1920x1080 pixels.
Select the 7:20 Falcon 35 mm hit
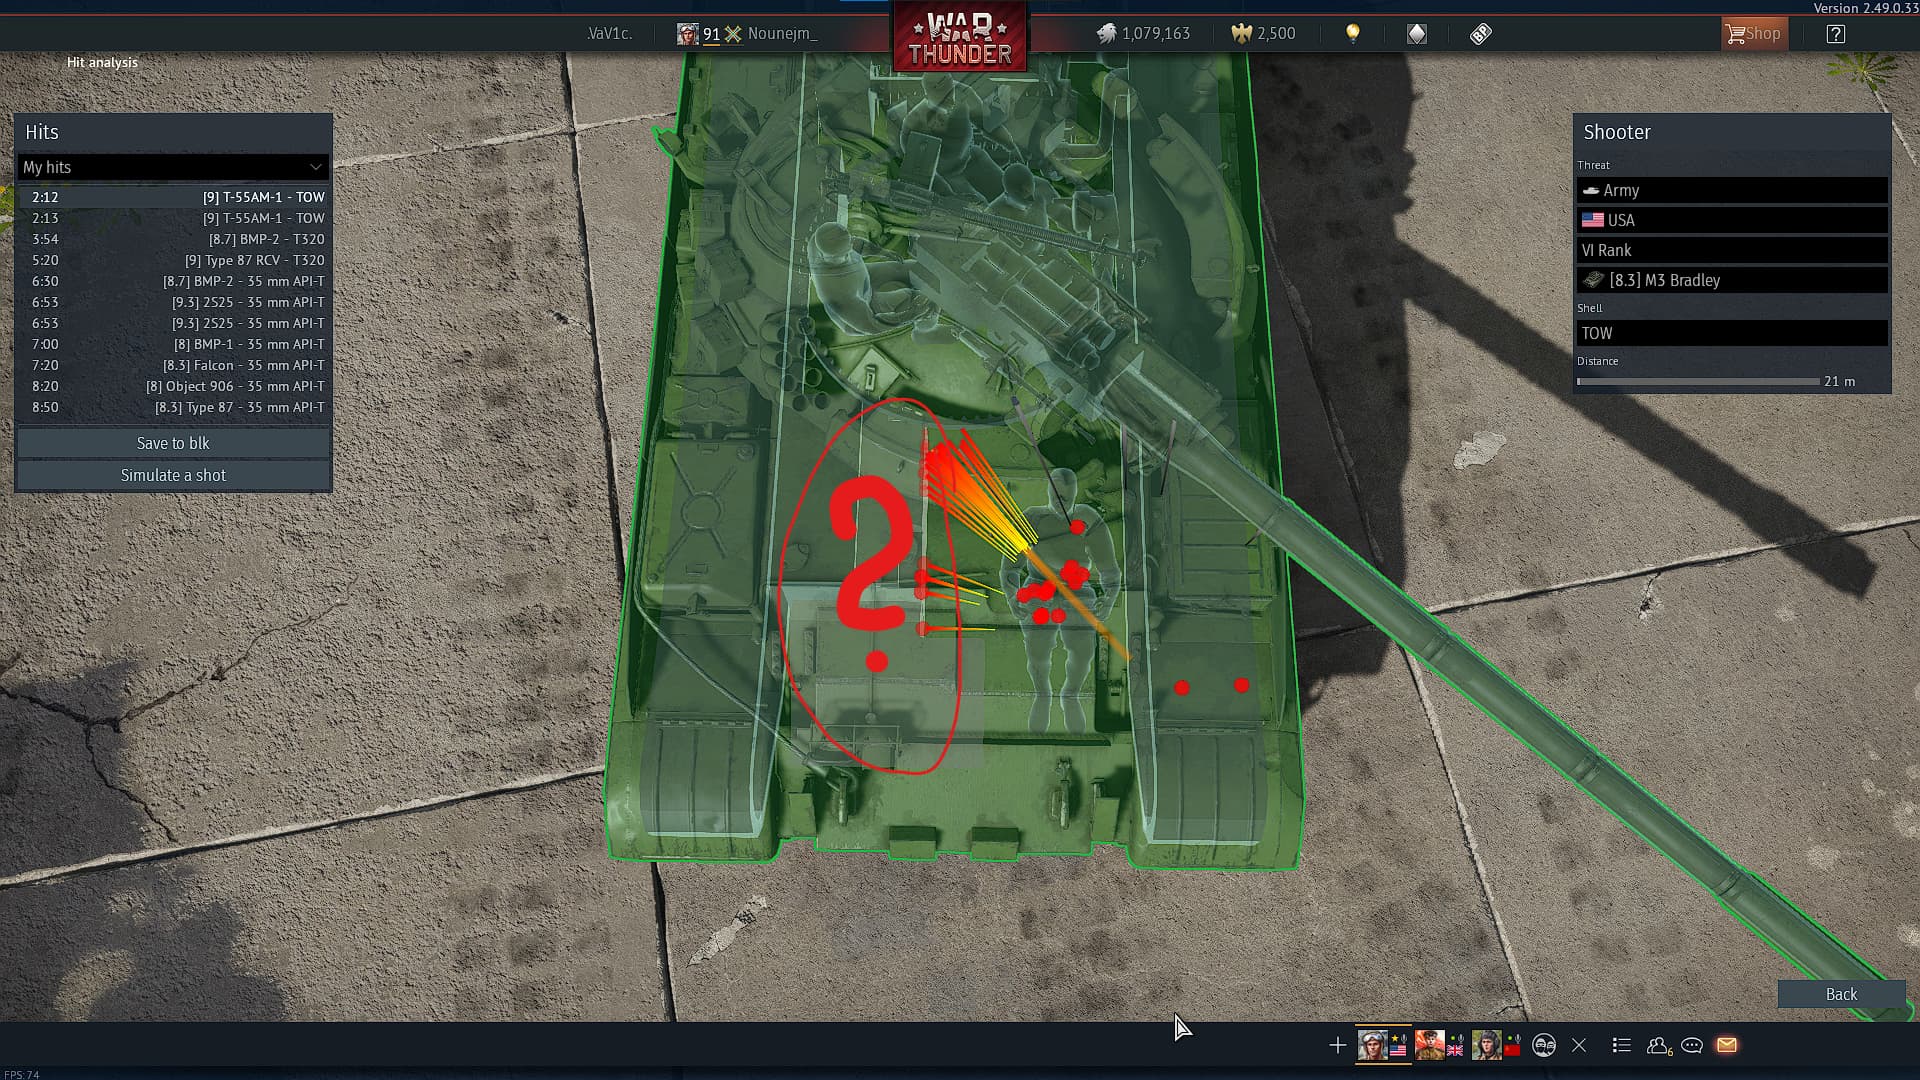click(173, 365)
